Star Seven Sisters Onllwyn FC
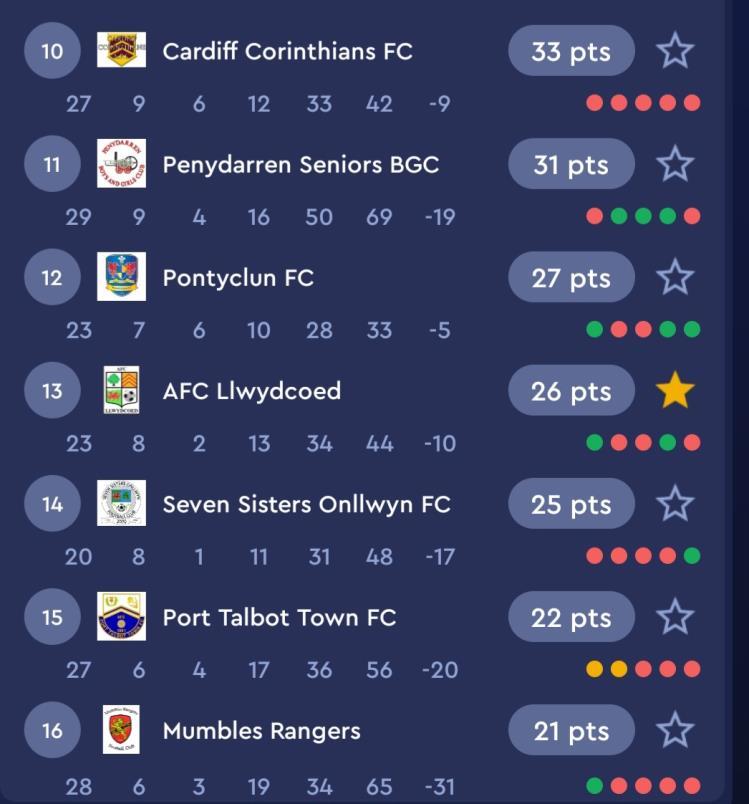 click(675, 504)
